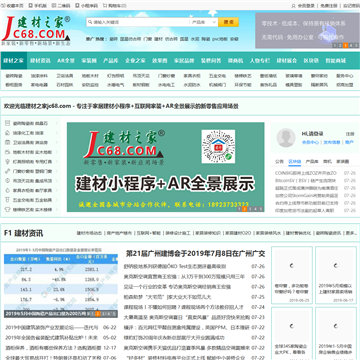360x360 pixels.
Task: Click the JC68.COM logo in header
Action: point(36,31)
